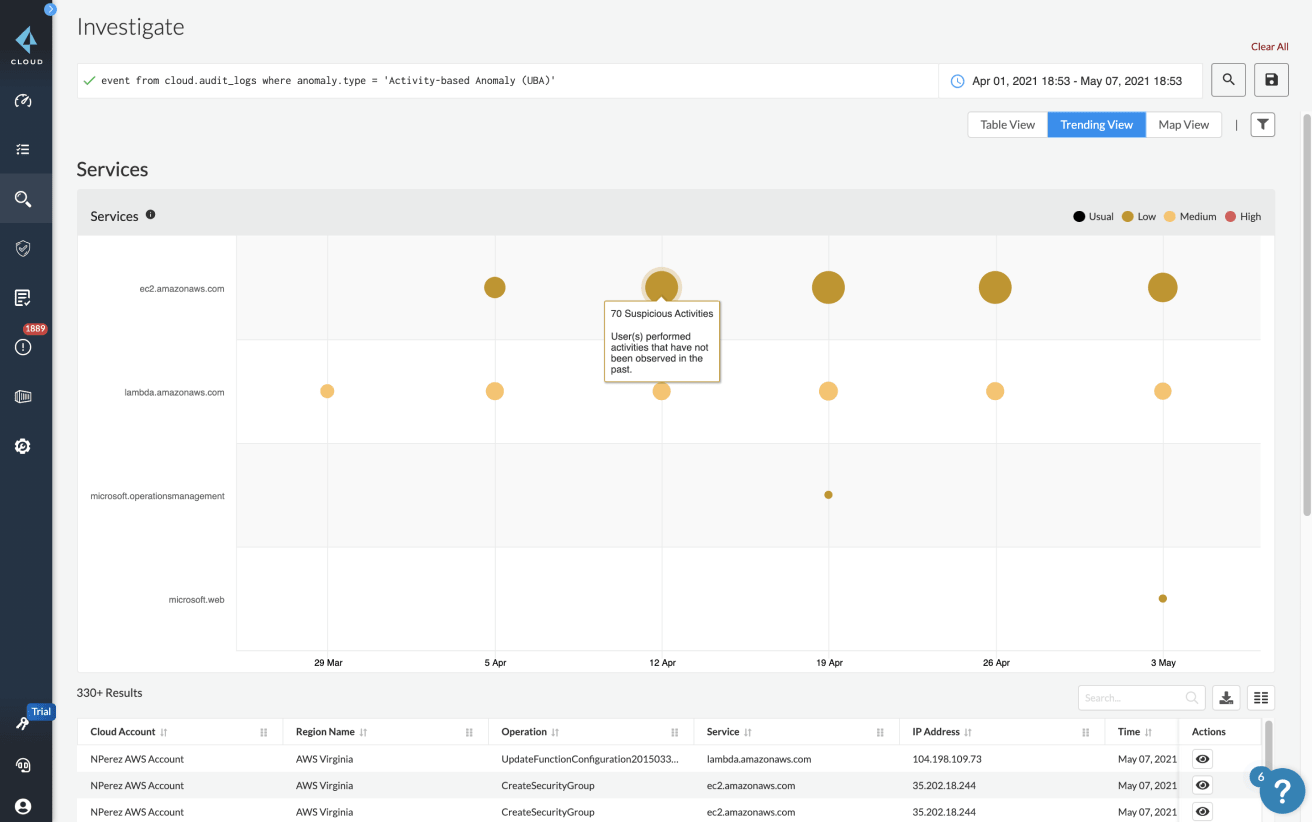Click the Clear All link
The width and height of the screenshot is (1312, 822).
point(1269,47)
